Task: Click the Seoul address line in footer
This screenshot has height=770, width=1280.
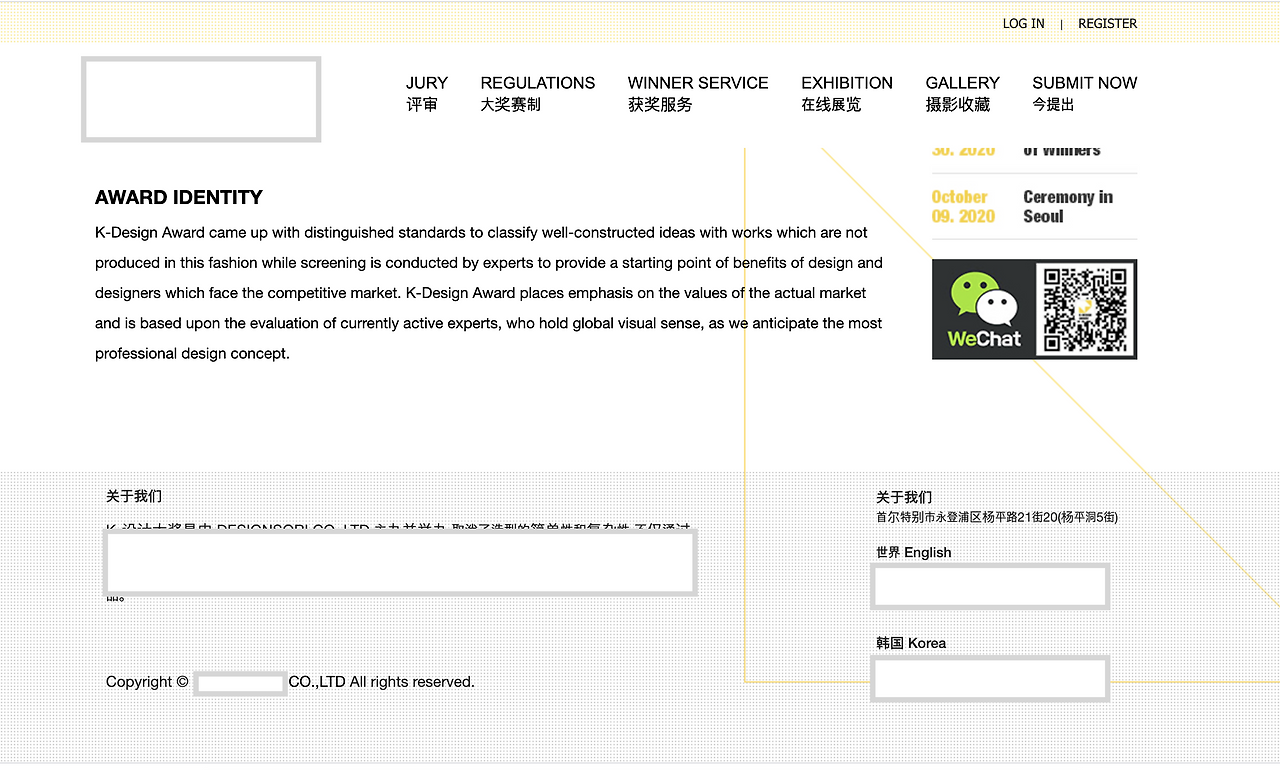Action: point(997,517)
